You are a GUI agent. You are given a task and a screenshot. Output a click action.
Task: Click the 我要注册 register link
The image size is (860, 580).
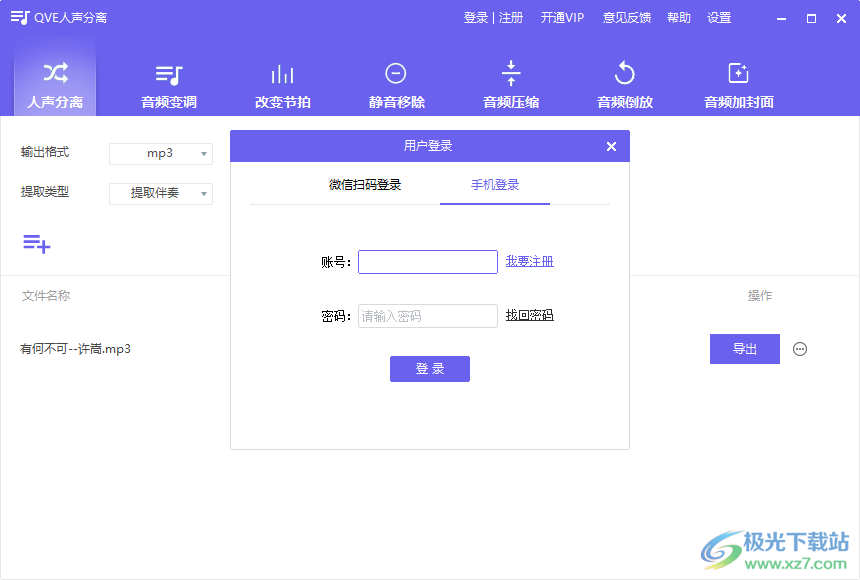pyautogui.click(x=528, y=261)
